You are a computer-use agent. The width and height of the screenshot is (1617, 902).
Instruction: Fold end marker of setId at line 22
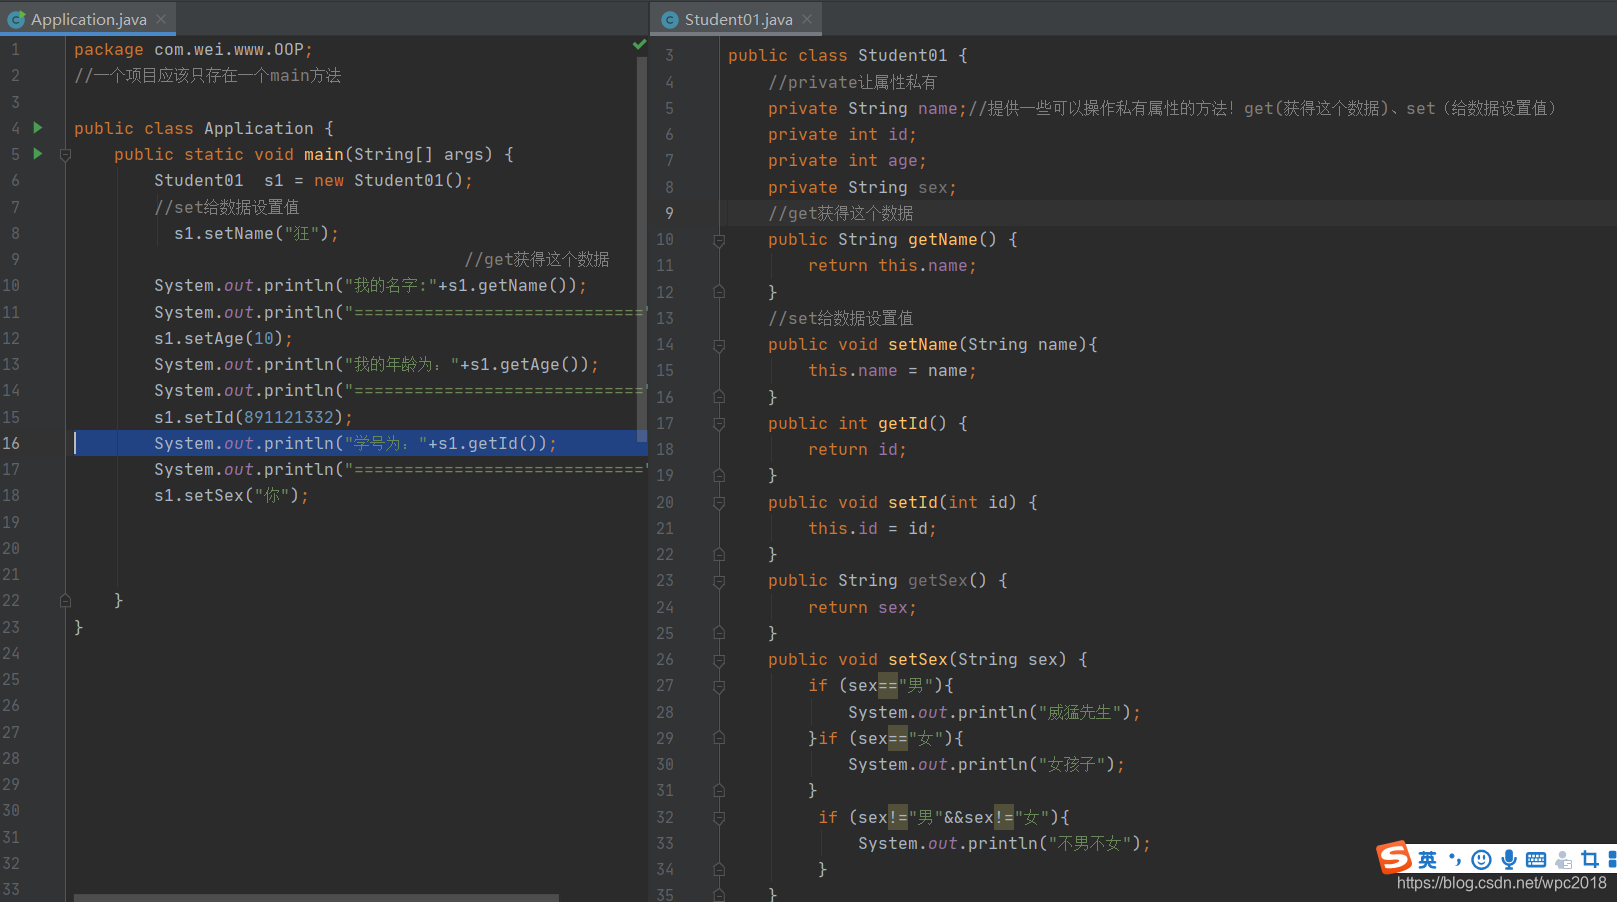click(x=719, y=555)
